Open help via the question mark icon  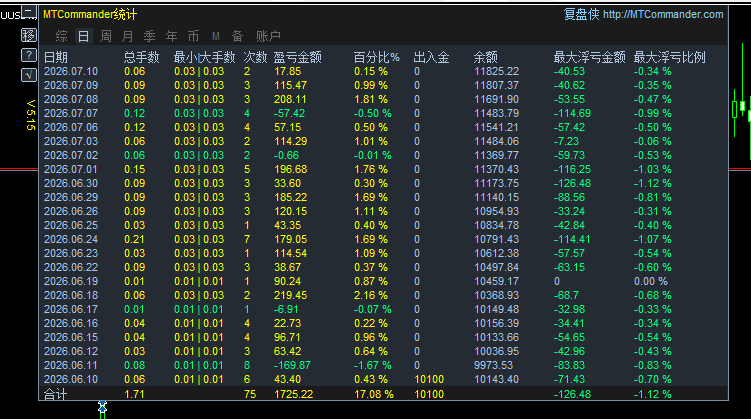pyautogui.click(x=29, y=55)
